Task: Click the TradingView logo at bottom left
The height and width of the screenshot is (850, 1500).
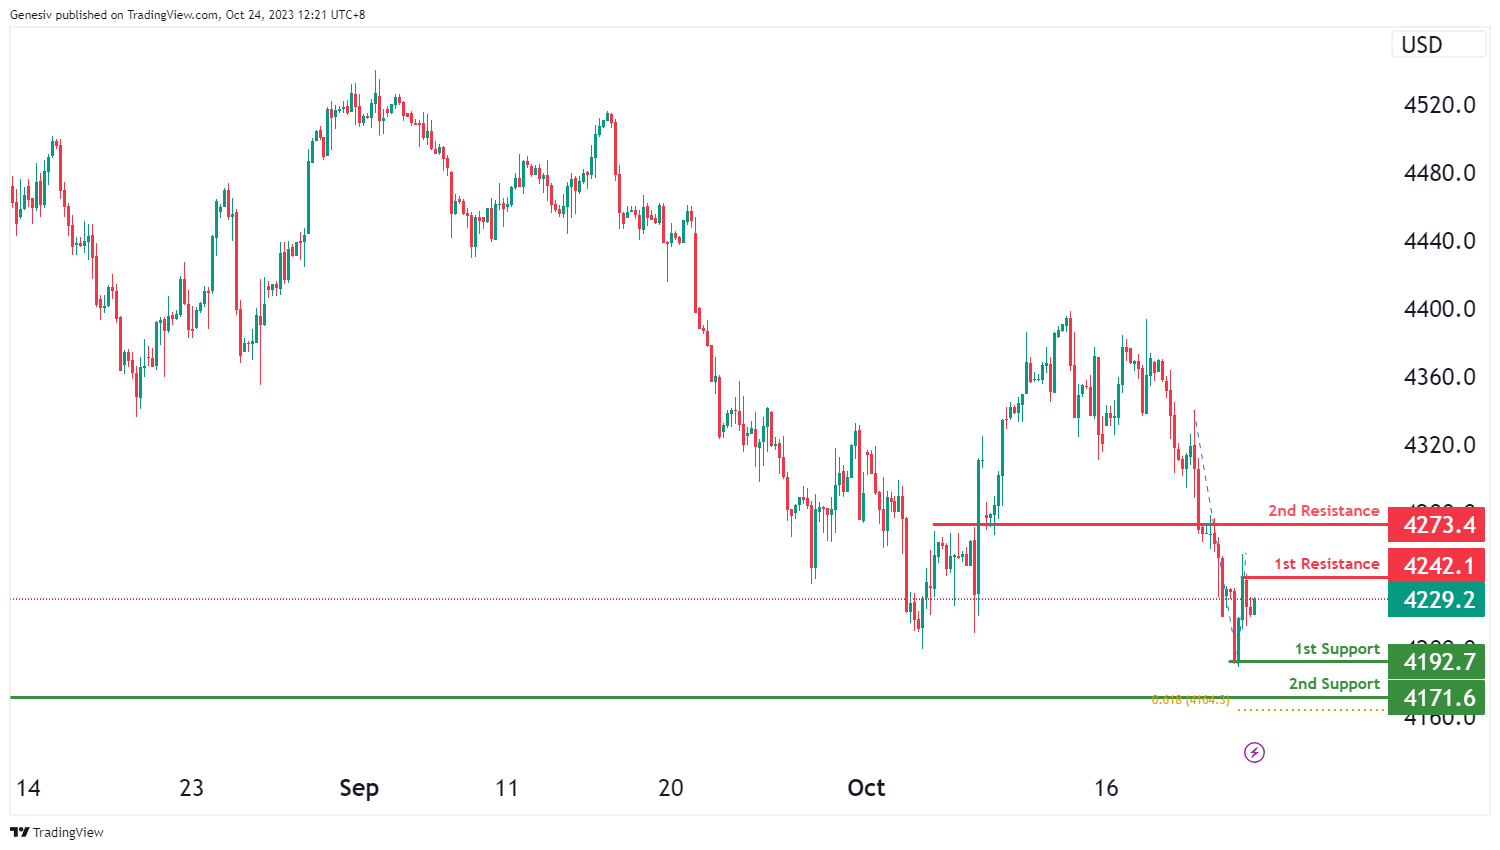Action: pyautogui.click(x=57, y=832)
